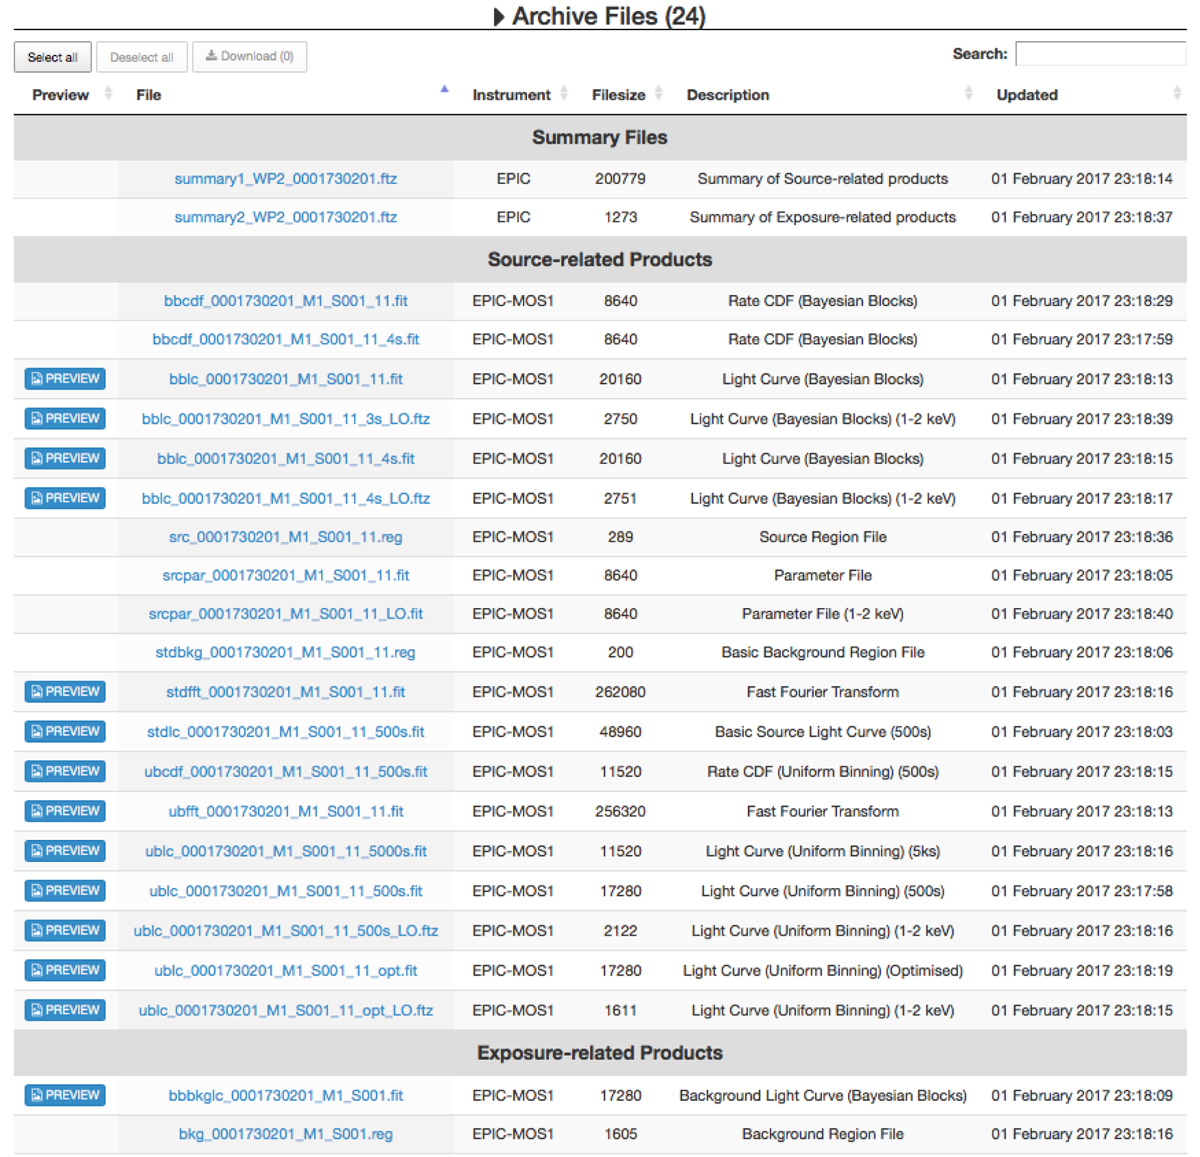
Task: Select filesize value 200779
Action: [x=620, y=179]
